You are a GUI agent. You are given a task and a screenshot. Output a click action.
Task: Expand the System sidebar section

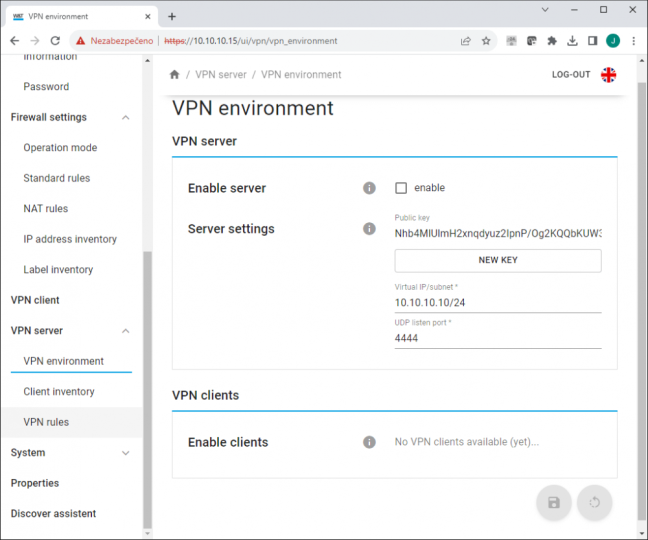tap(126, 453)
